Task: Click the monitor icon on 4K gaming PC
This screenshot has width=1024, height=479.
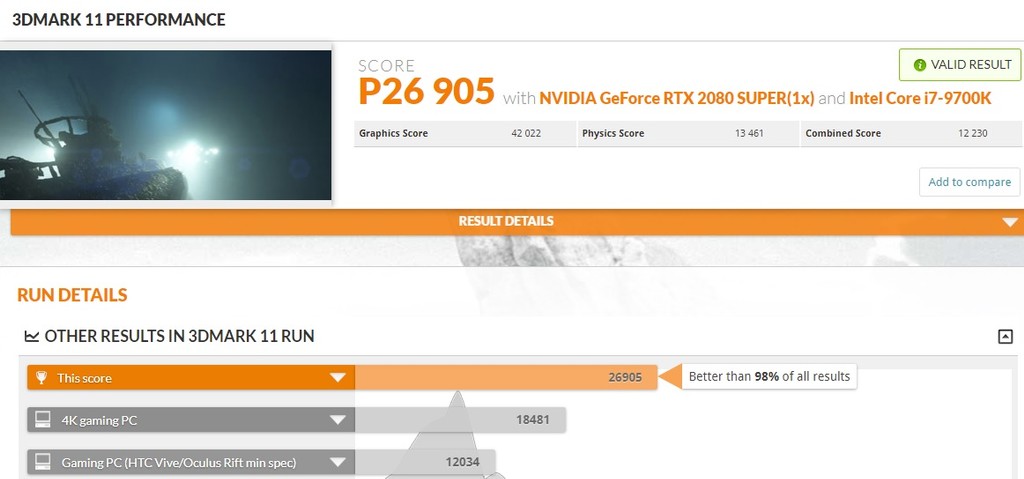Action: click(x=43, y=420)
